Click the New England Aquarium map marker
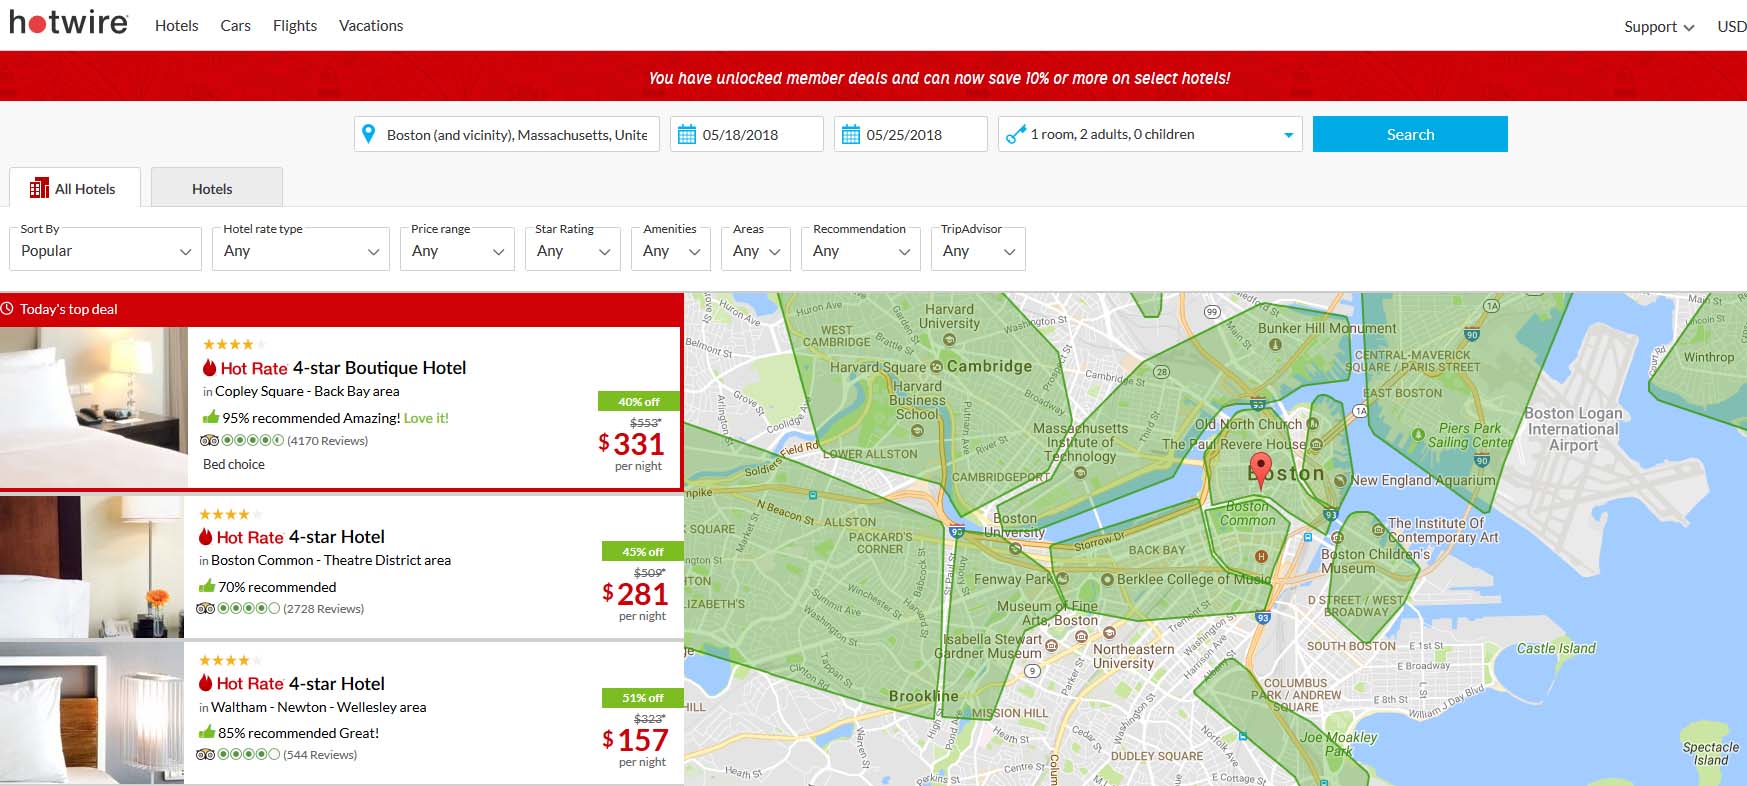This screenshot has width=1747, height=786. (1340, 480)
